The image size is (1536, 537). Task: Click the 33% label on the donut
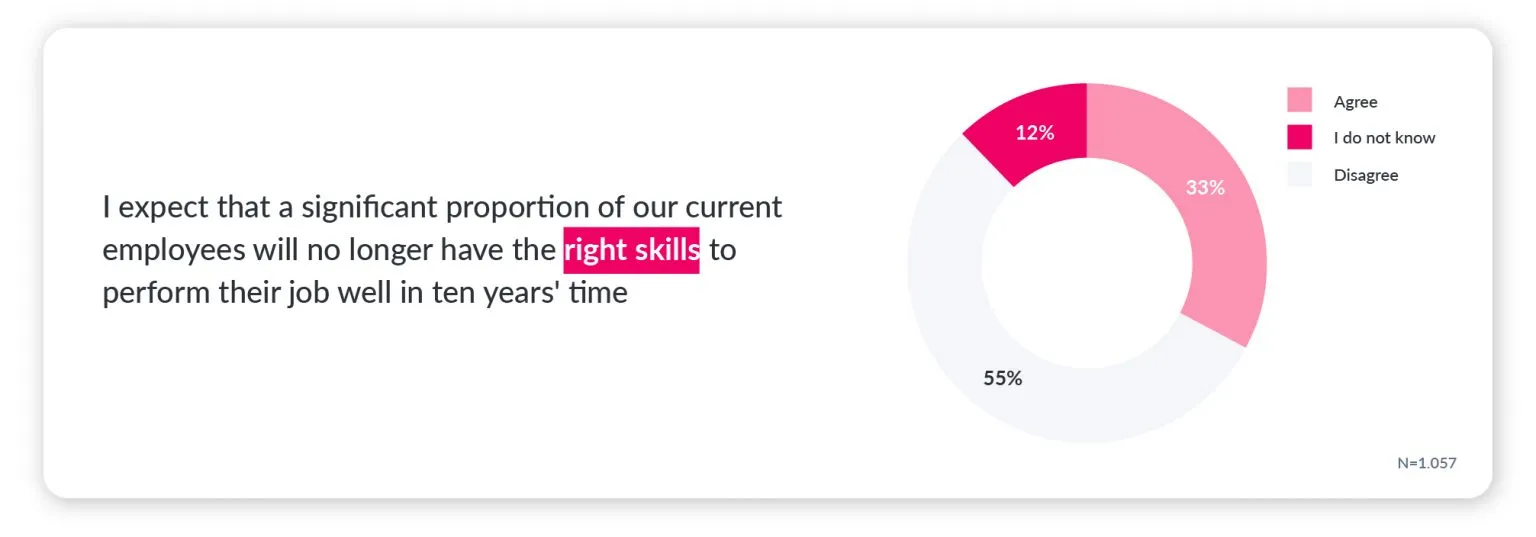1205,187
